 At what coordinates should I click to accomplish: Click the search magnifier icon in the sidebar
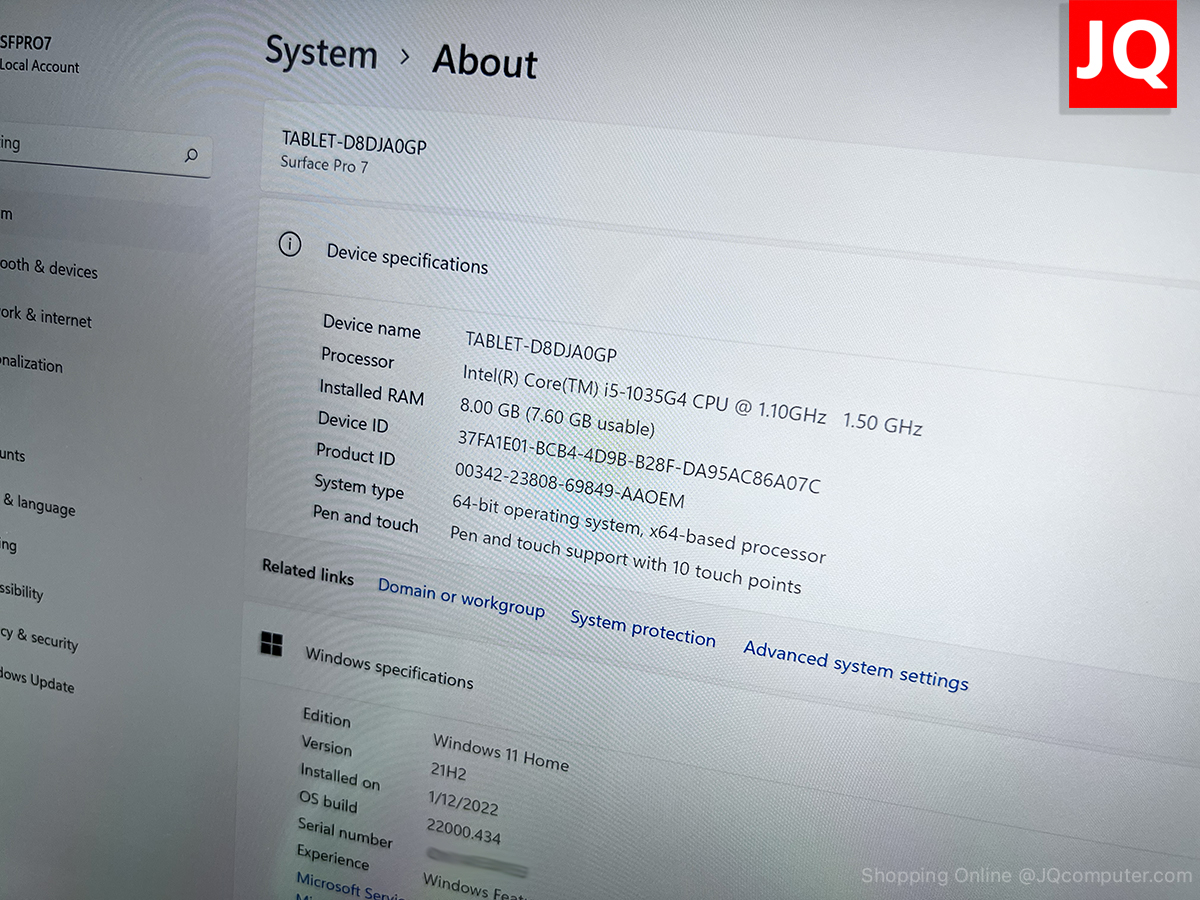[191, 155]
